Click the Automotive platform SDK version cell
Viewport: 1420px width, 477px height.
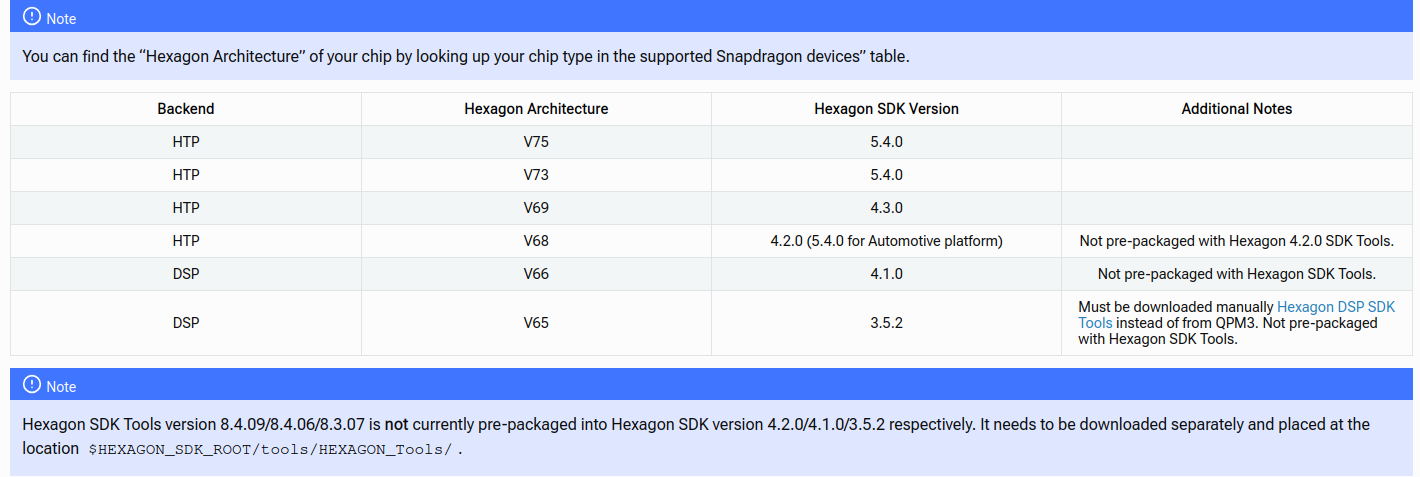click(x=886, y=241)
